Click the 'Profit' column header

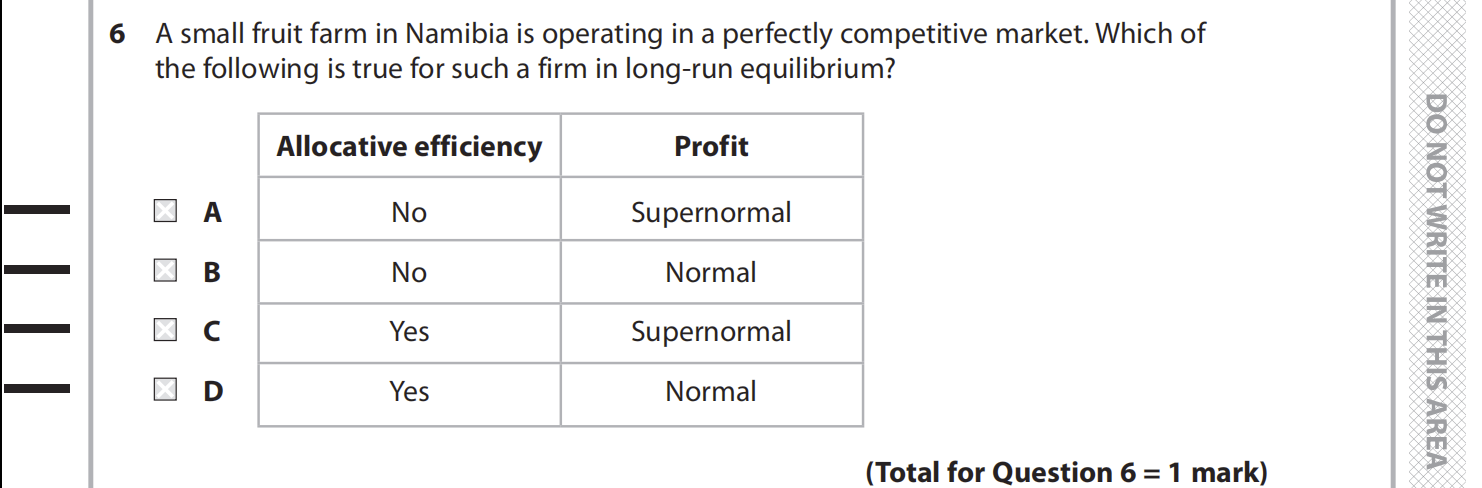coord(711,147)
